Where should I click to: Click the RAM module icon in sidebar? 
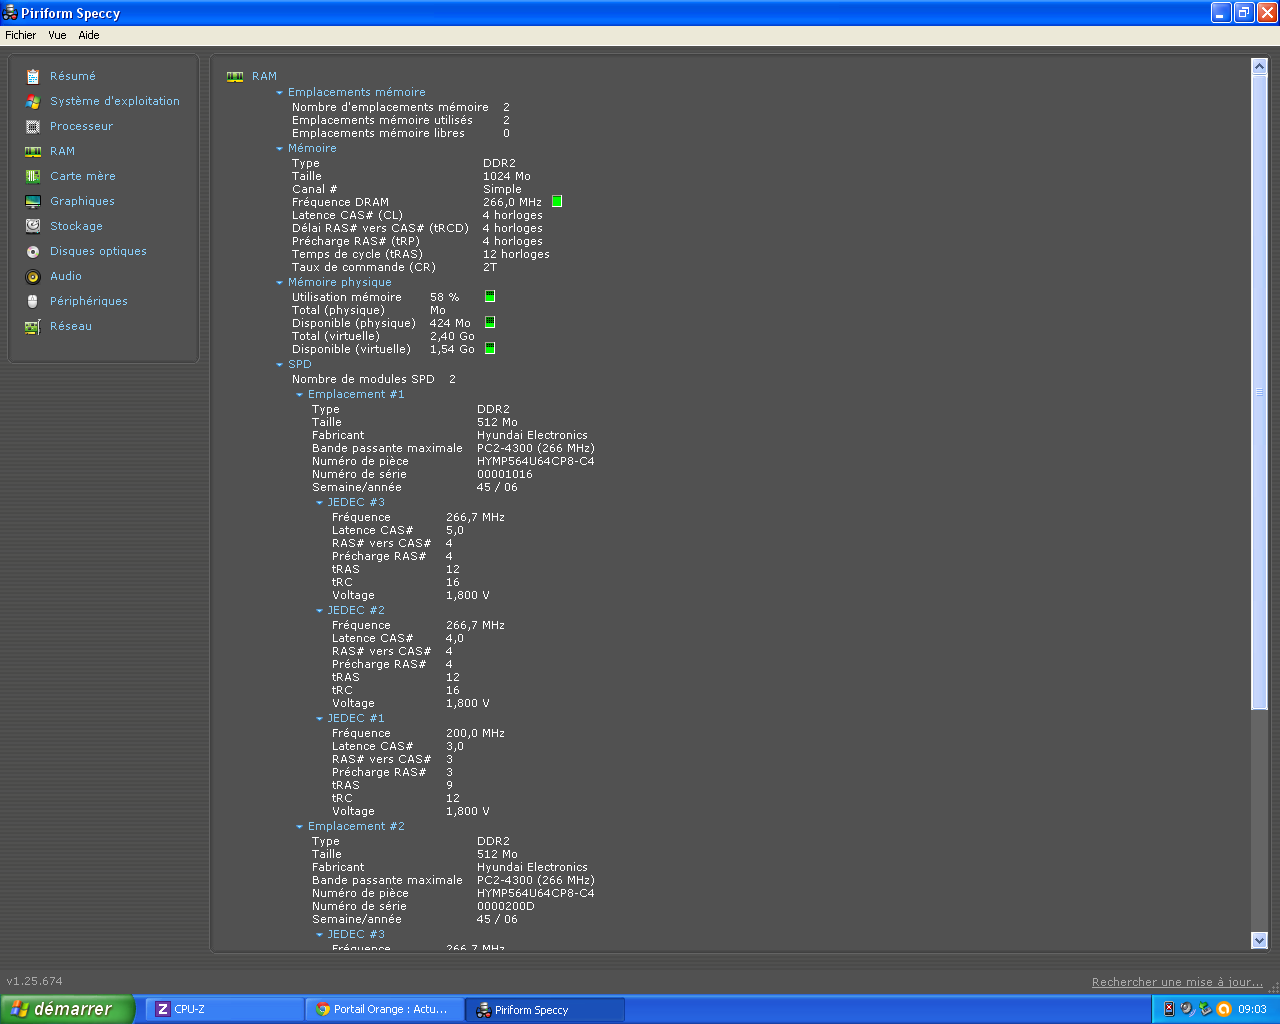click(x=33, y=151)
